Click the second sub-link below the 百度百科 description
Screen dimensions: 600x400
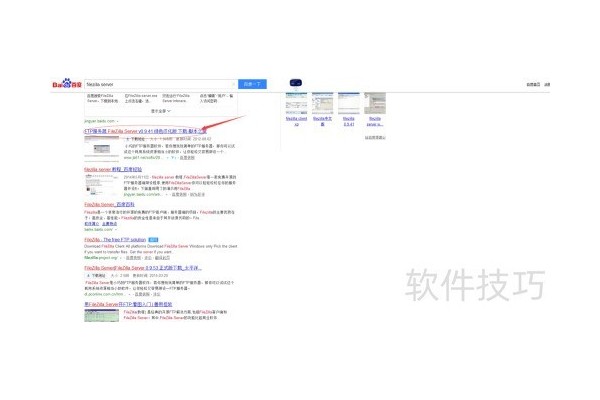click(109, 224)
